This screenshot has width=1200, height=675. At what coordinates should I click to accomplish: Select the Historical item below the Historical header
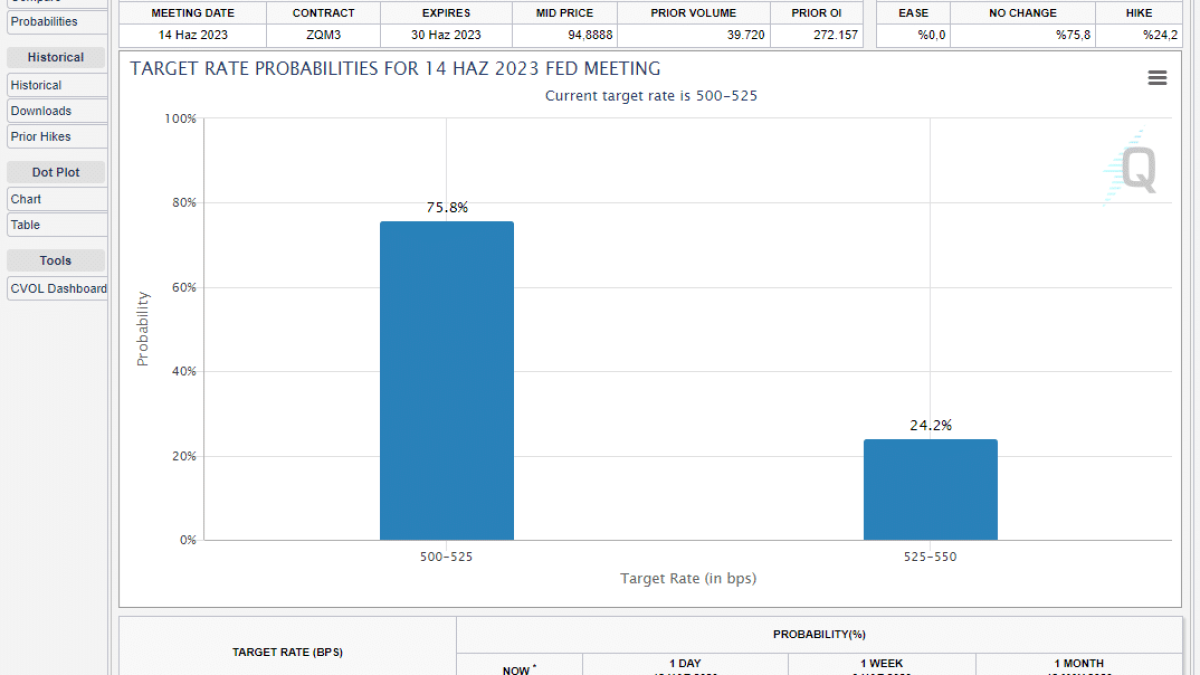tap(37, 85)
